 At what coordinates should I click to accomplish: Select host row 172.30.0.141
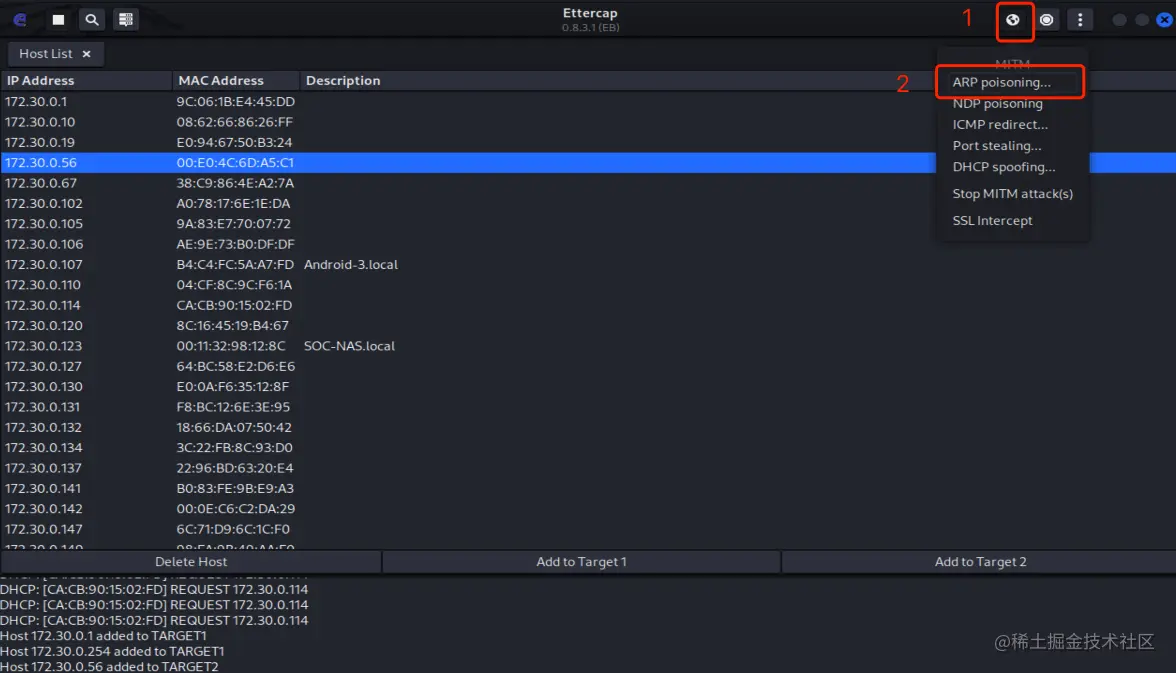pos(588,488)
